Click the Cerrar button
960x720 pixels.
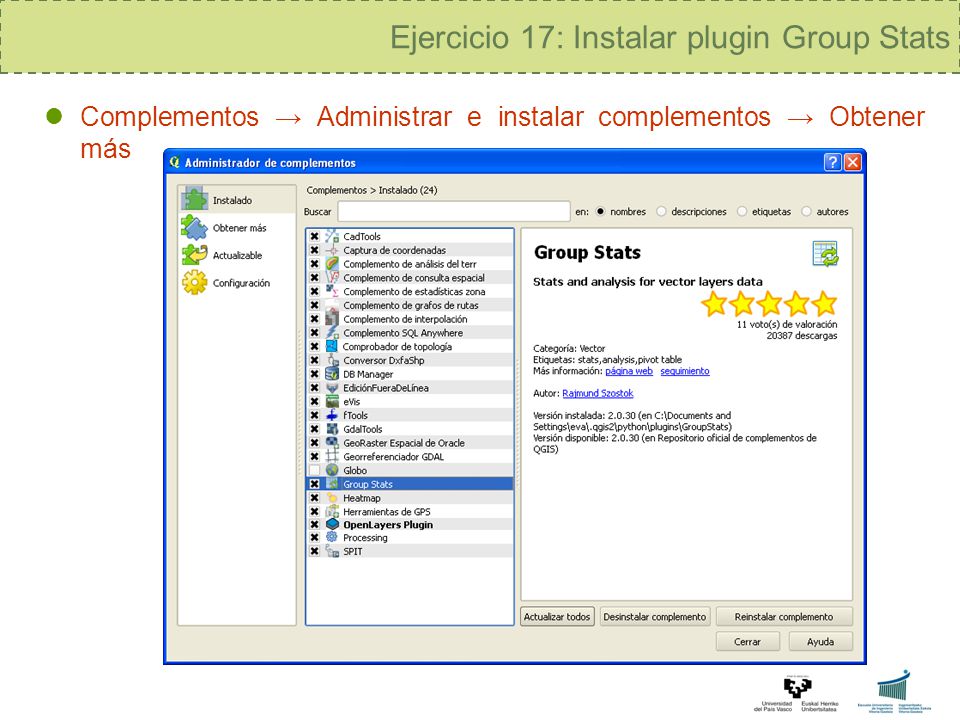[x=748, y=642]
